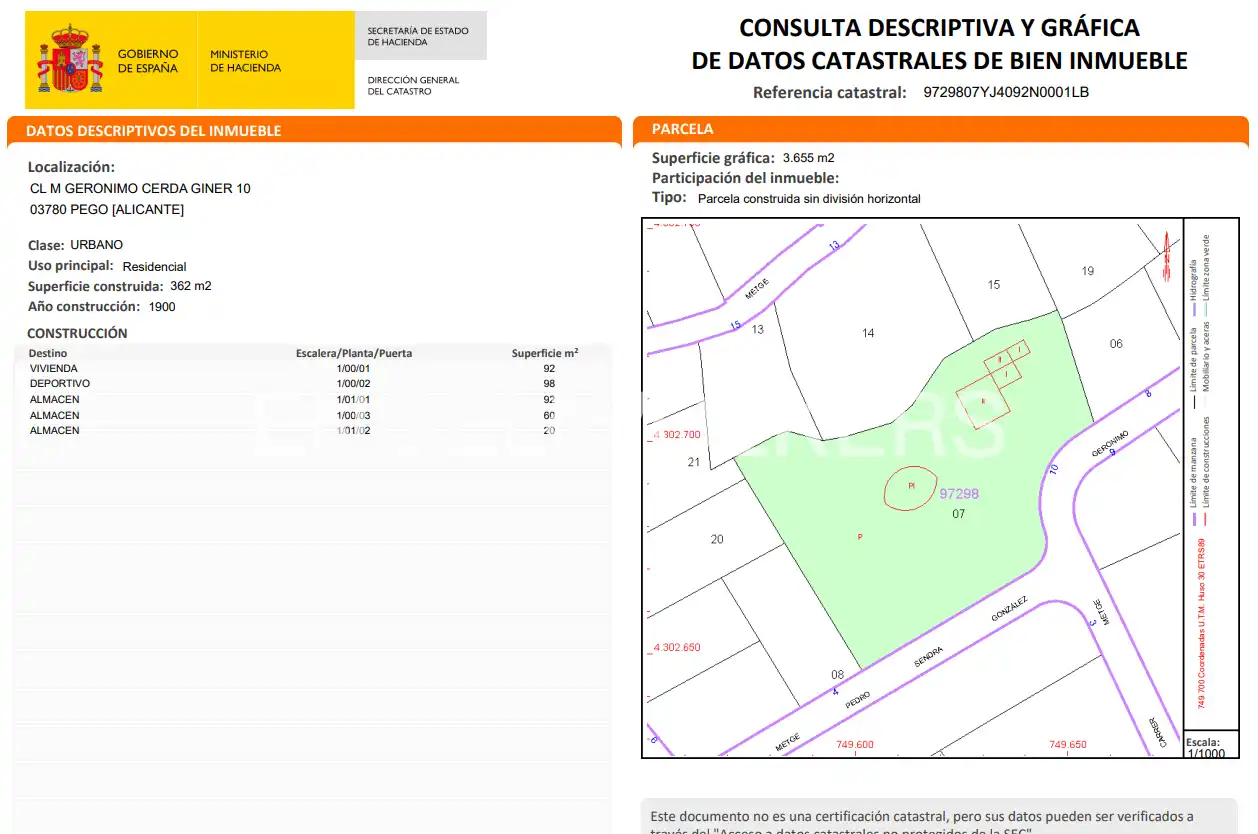
Task: Click coordinate label '749,600' at map bottom
Action: pos(854,745)
